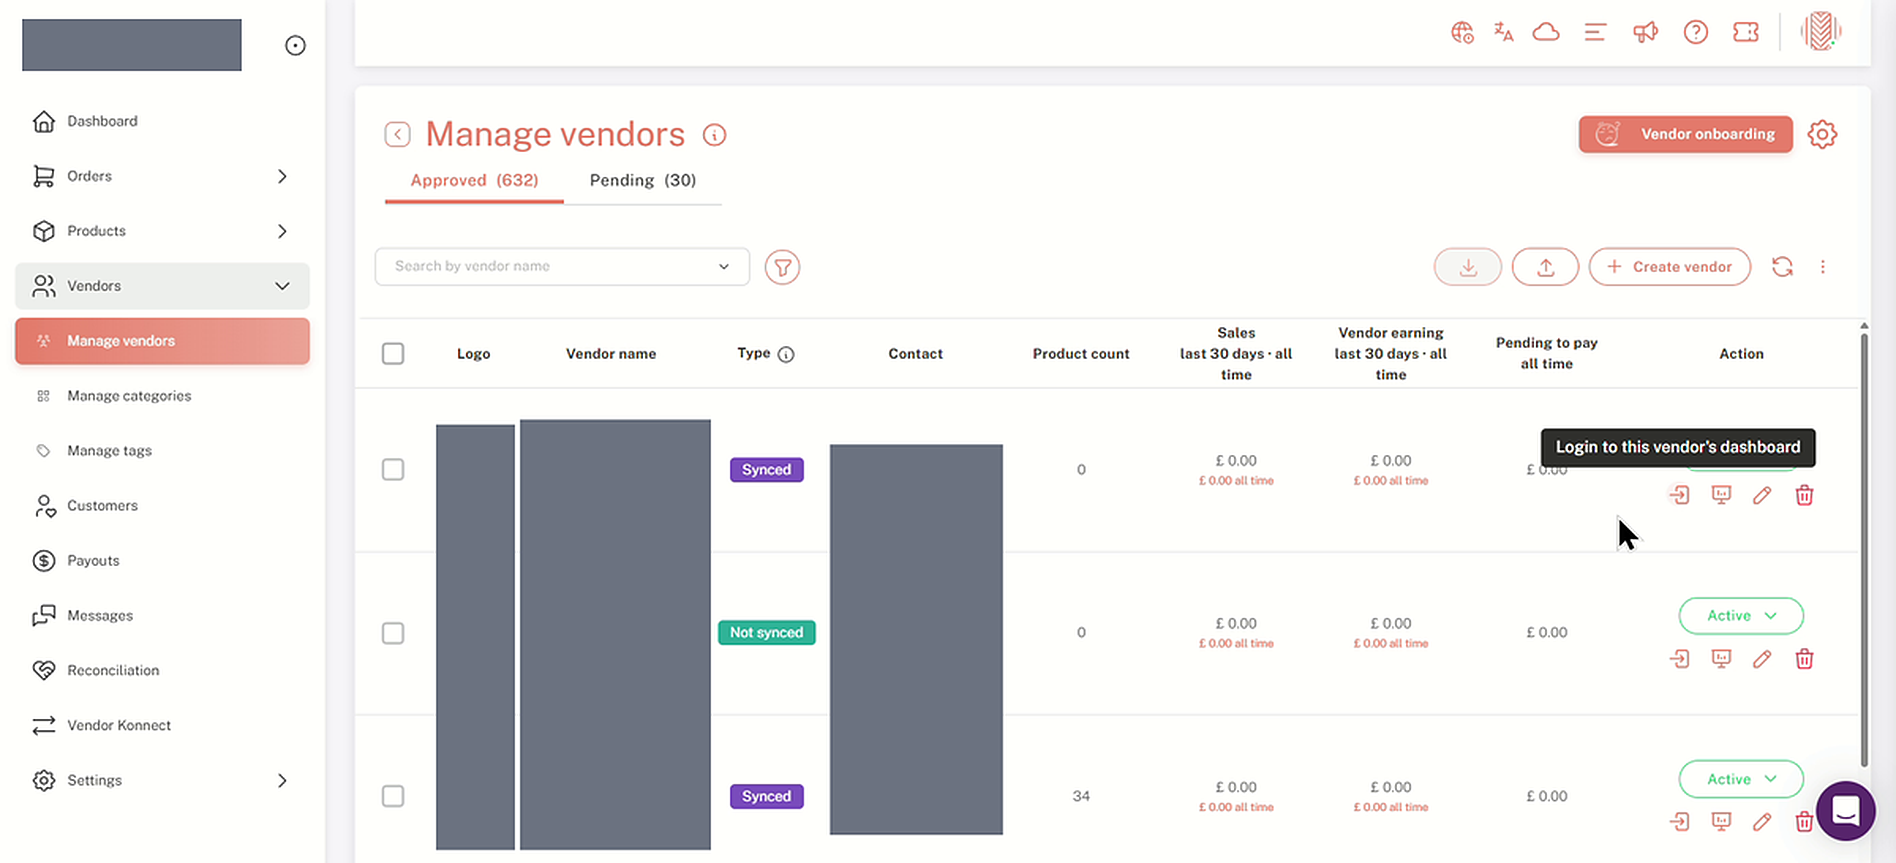Click monitor icon in second vendor row
Screen dimensions: 1896x863
coord(1721,659)
